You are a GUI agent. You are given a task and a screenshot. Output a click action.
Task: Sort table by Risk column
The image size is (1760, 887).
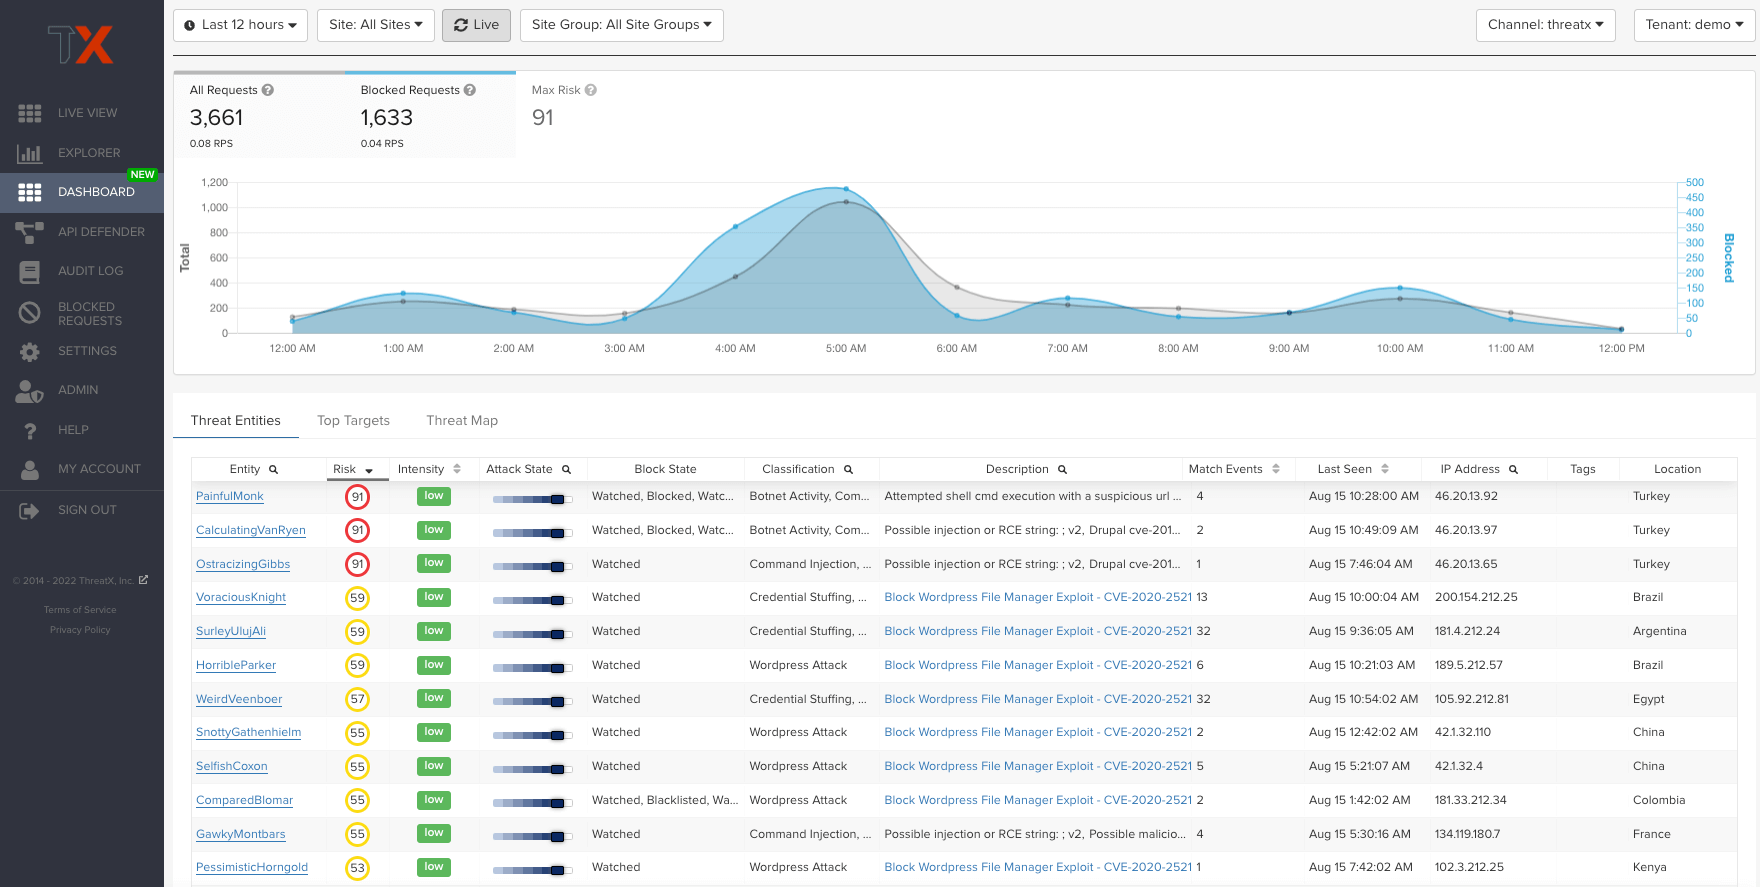(352, 470)
